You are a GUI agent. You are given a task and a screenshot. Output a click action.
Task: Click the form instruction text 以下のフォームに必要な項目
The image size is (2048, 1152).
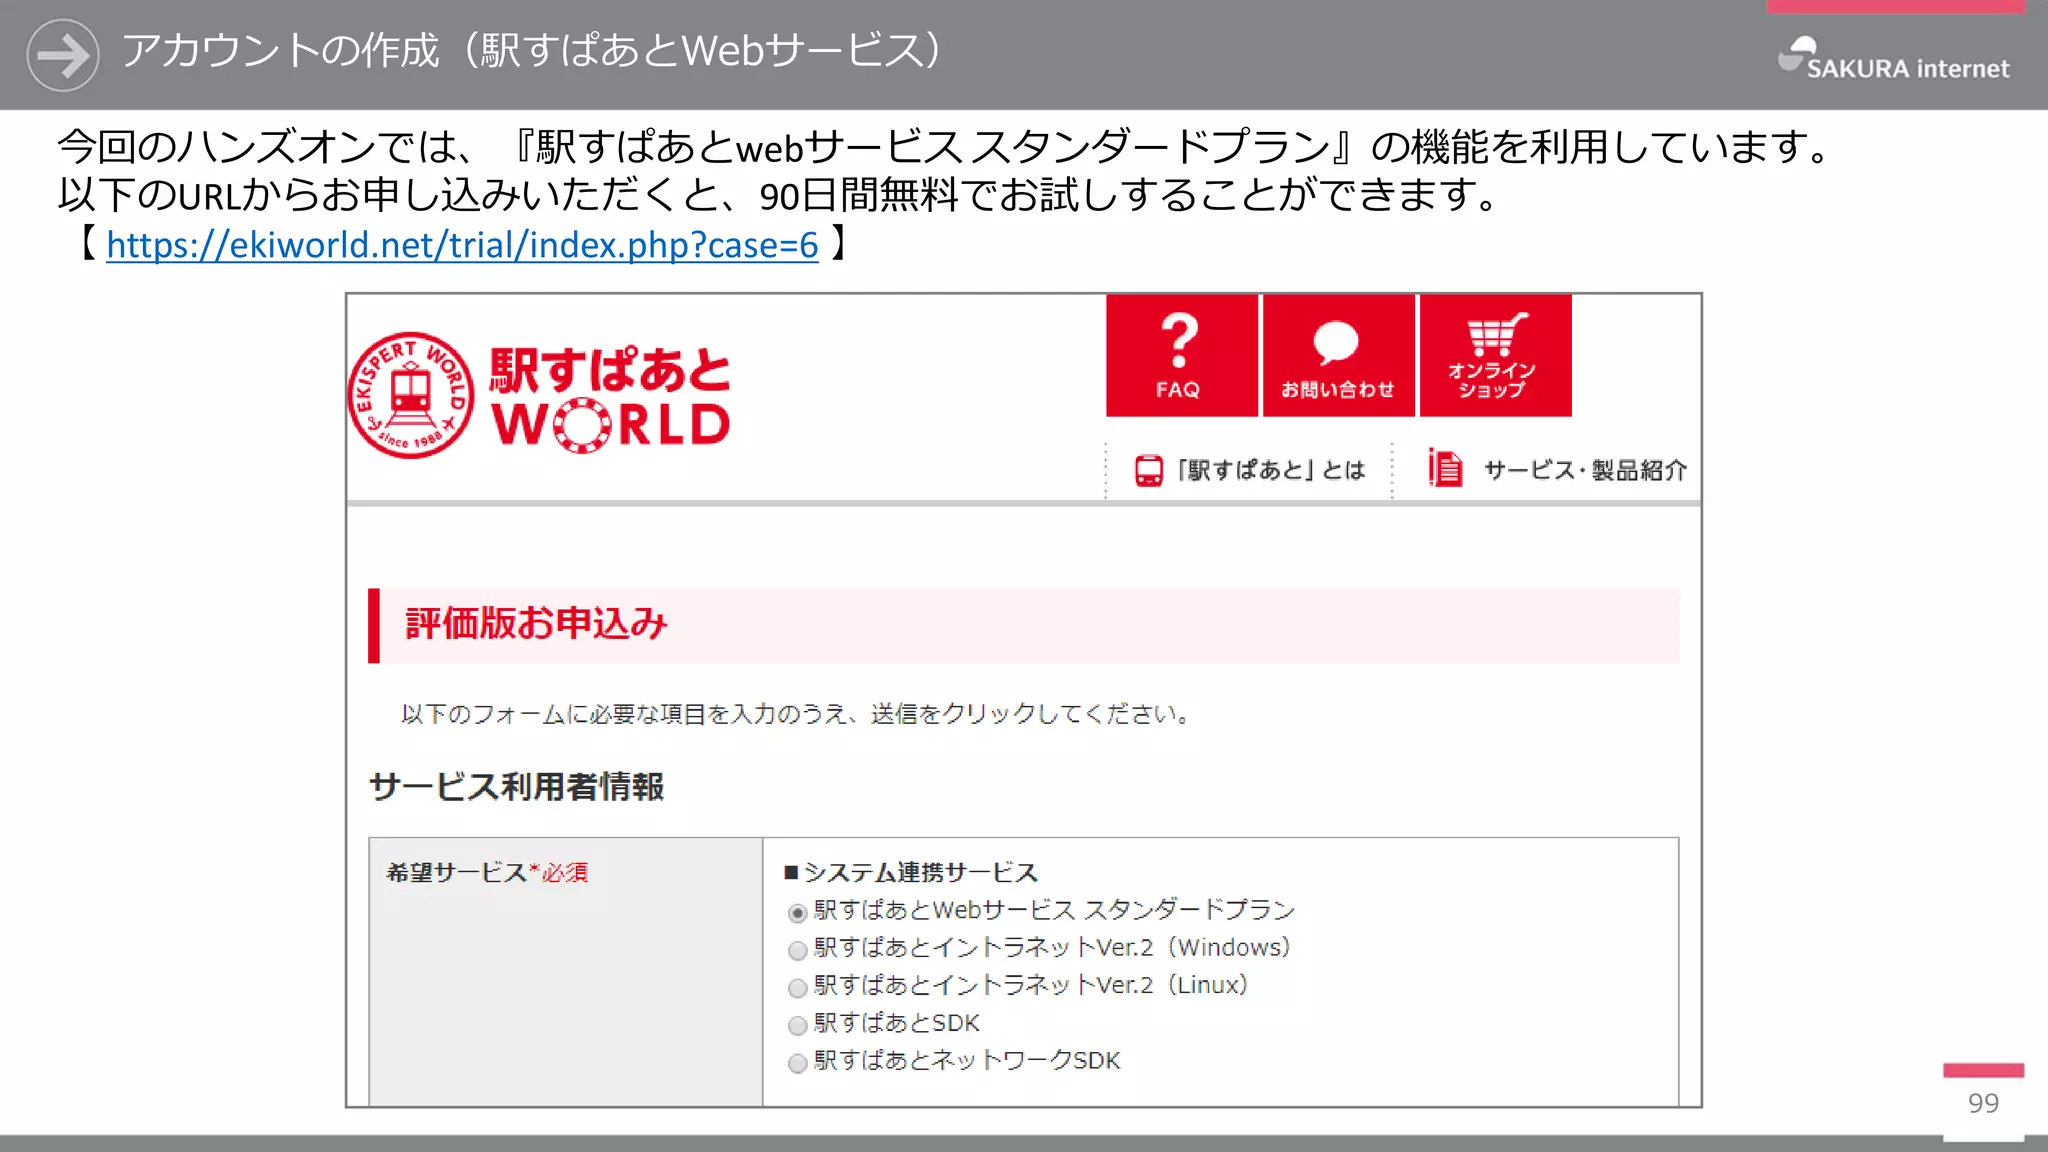click(x=795, y=714)
